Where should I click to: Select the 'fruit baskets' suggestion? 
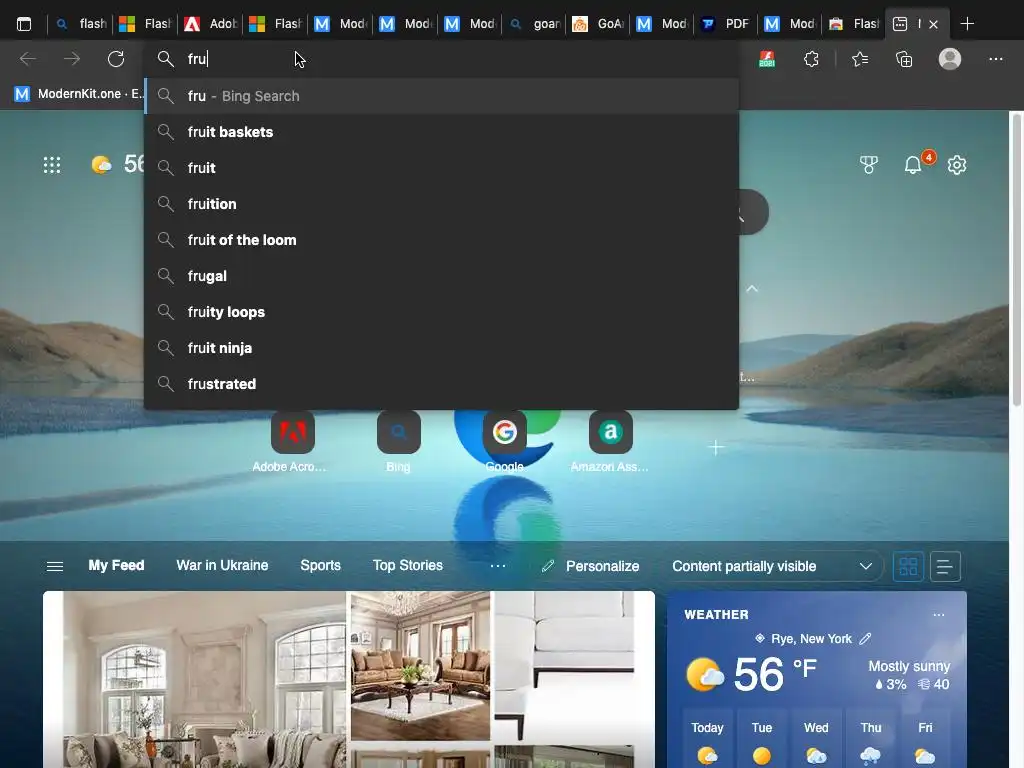(x=441, y=132)
